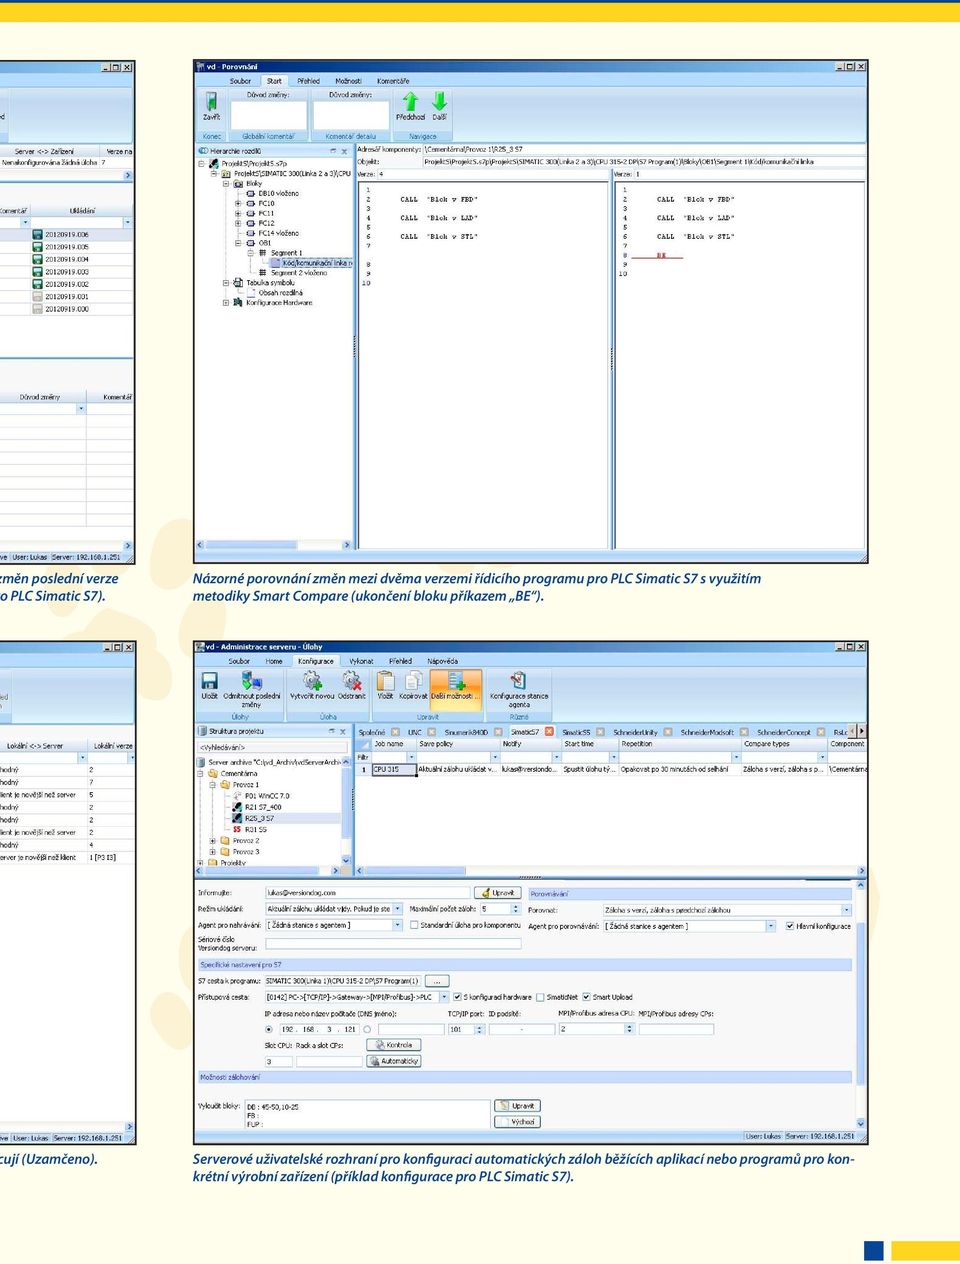The image size is (960, 1264).
Task: Close the Struktura projektu panel
Action: 345,731
